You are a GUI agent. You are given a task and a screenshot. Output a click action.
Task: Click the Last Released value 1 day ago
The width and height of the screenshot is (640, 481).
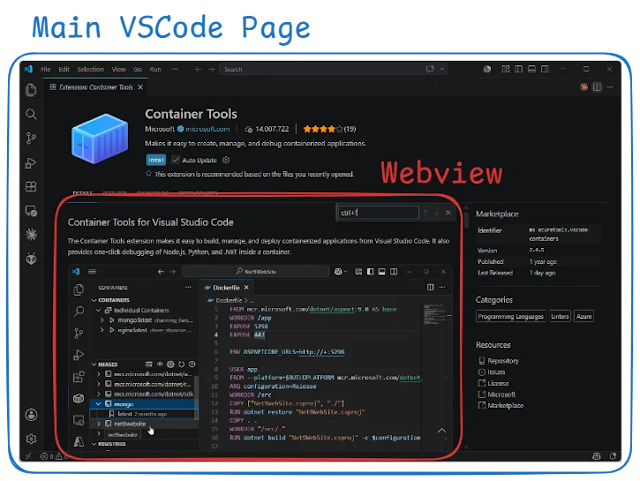(x=542, y=273)
